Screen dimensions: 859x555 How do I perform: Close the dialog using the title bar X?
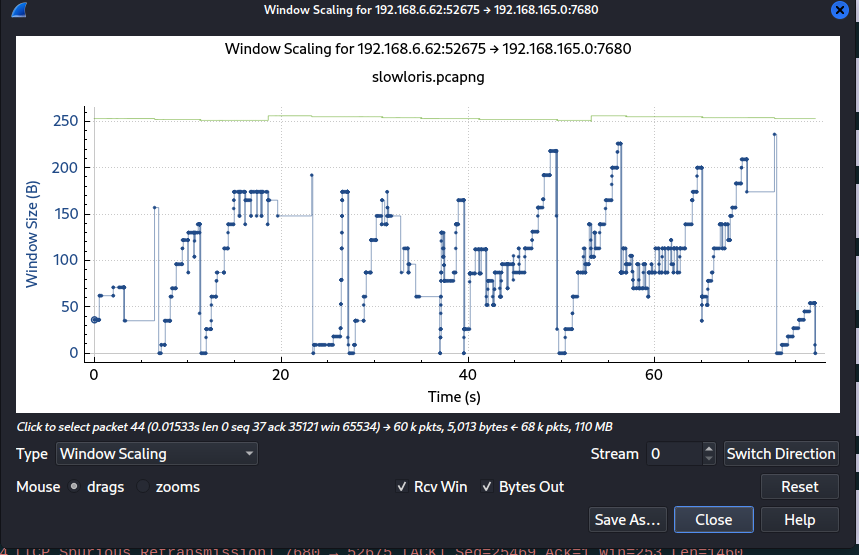pos(840,10)
